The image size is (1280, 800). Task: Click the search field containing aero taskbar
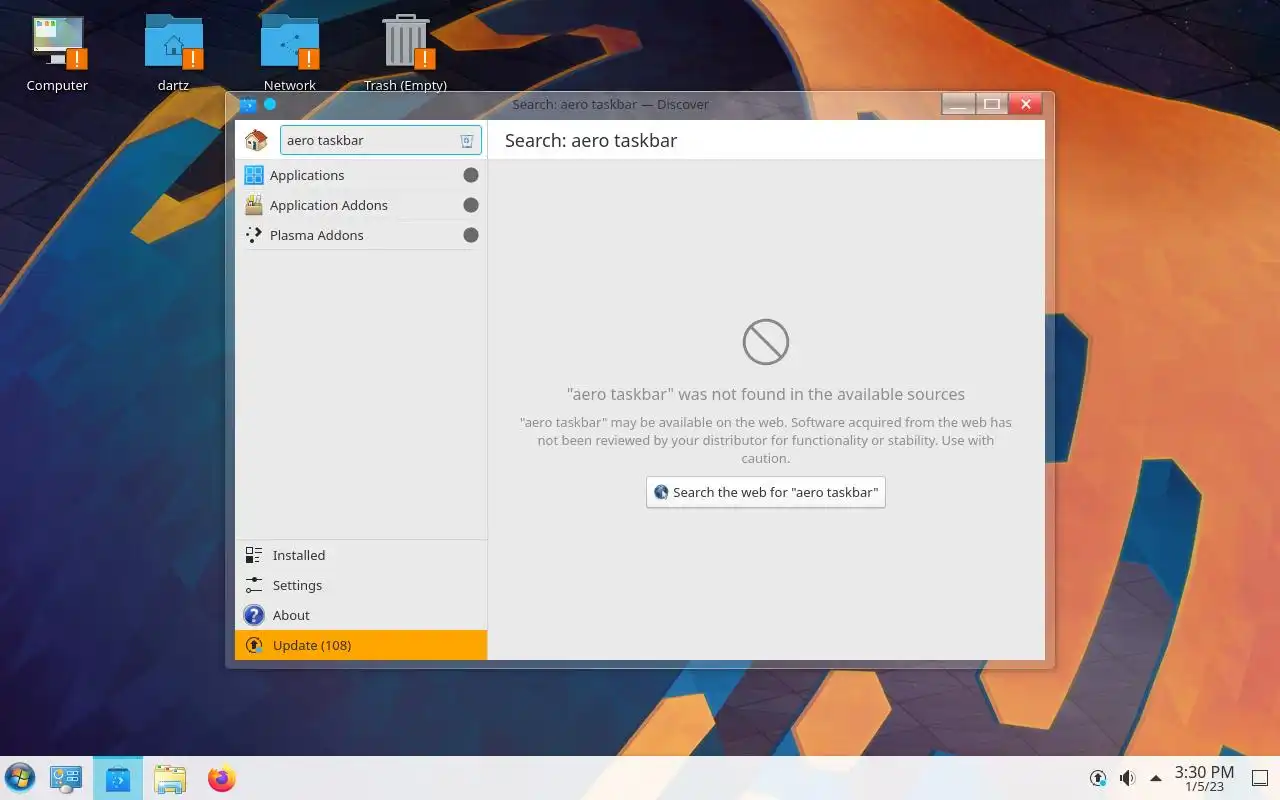[380, 140]
